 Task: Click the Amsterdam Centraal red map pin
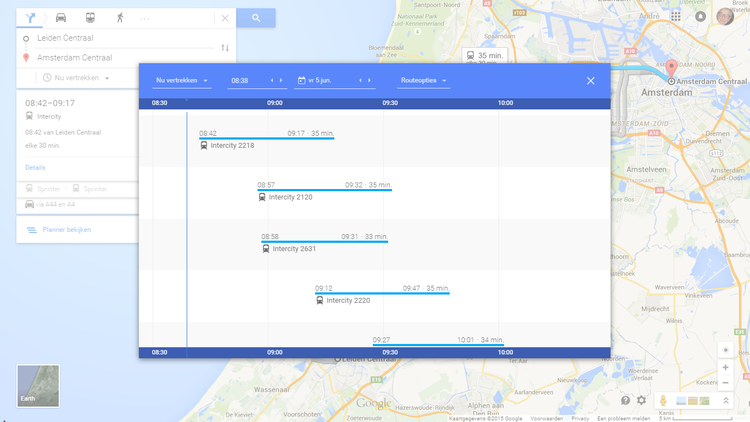click(x=672, y=68)
